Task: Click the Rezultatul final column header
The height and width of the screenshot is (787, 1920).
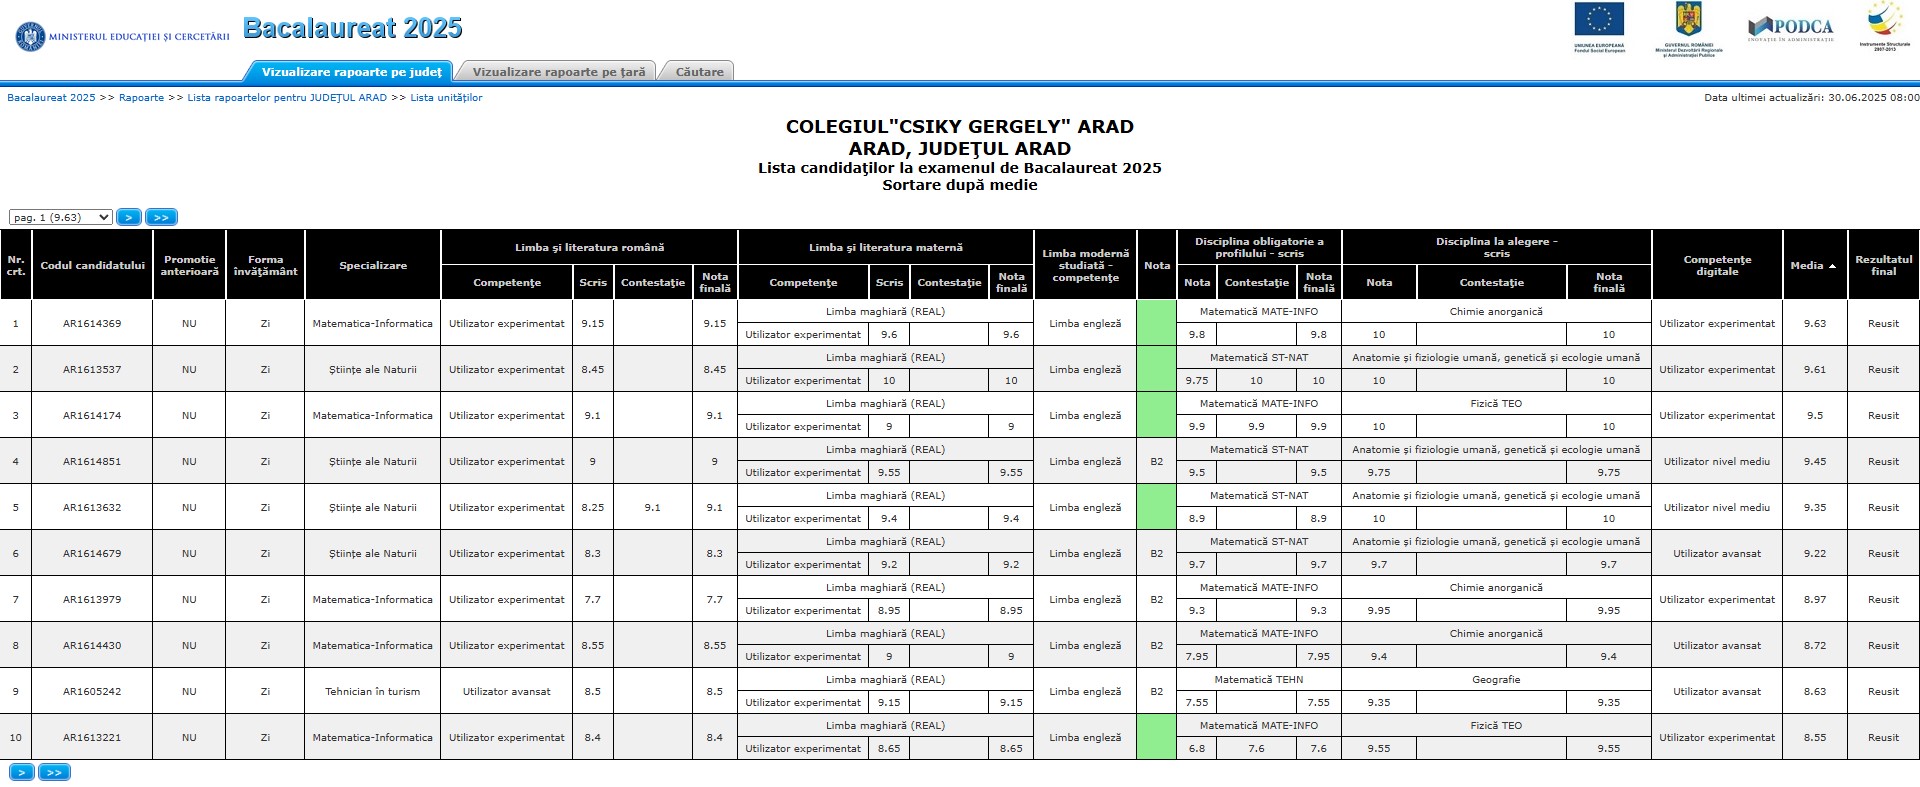Action: [x=1883, y=265]
